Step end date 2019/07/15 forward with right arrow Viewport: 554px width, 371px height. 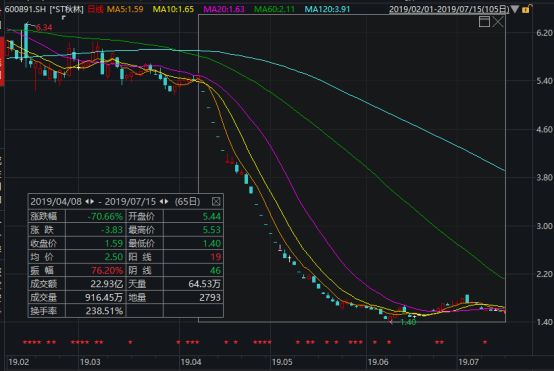click(x=166, y=201)
